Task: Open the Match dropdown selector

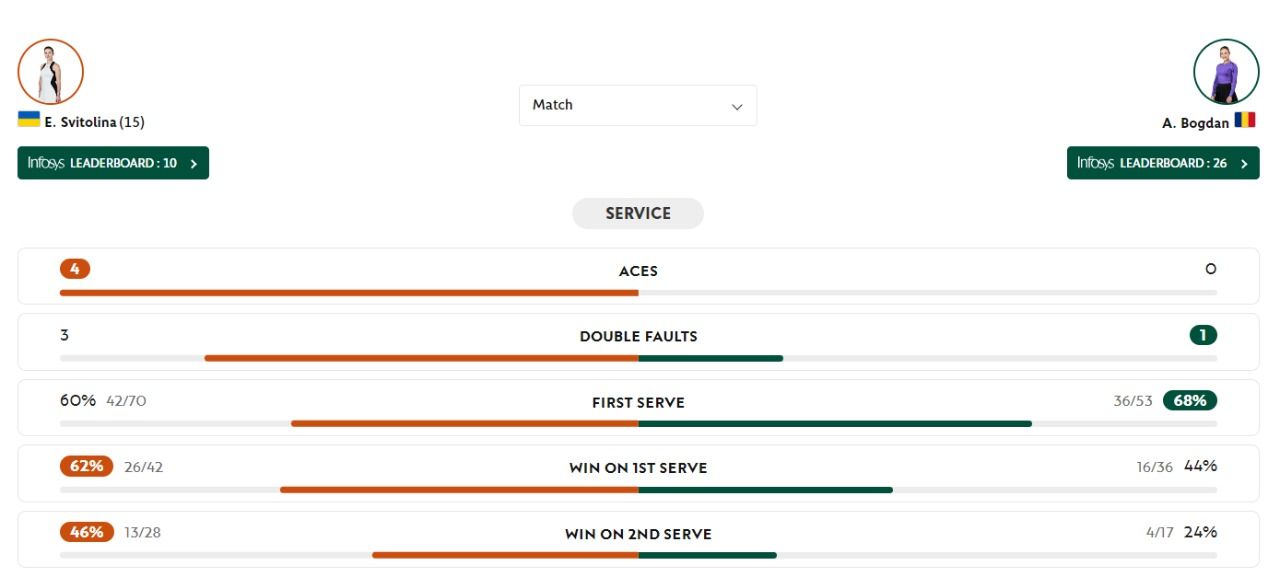Action: [x=637, y=105]
